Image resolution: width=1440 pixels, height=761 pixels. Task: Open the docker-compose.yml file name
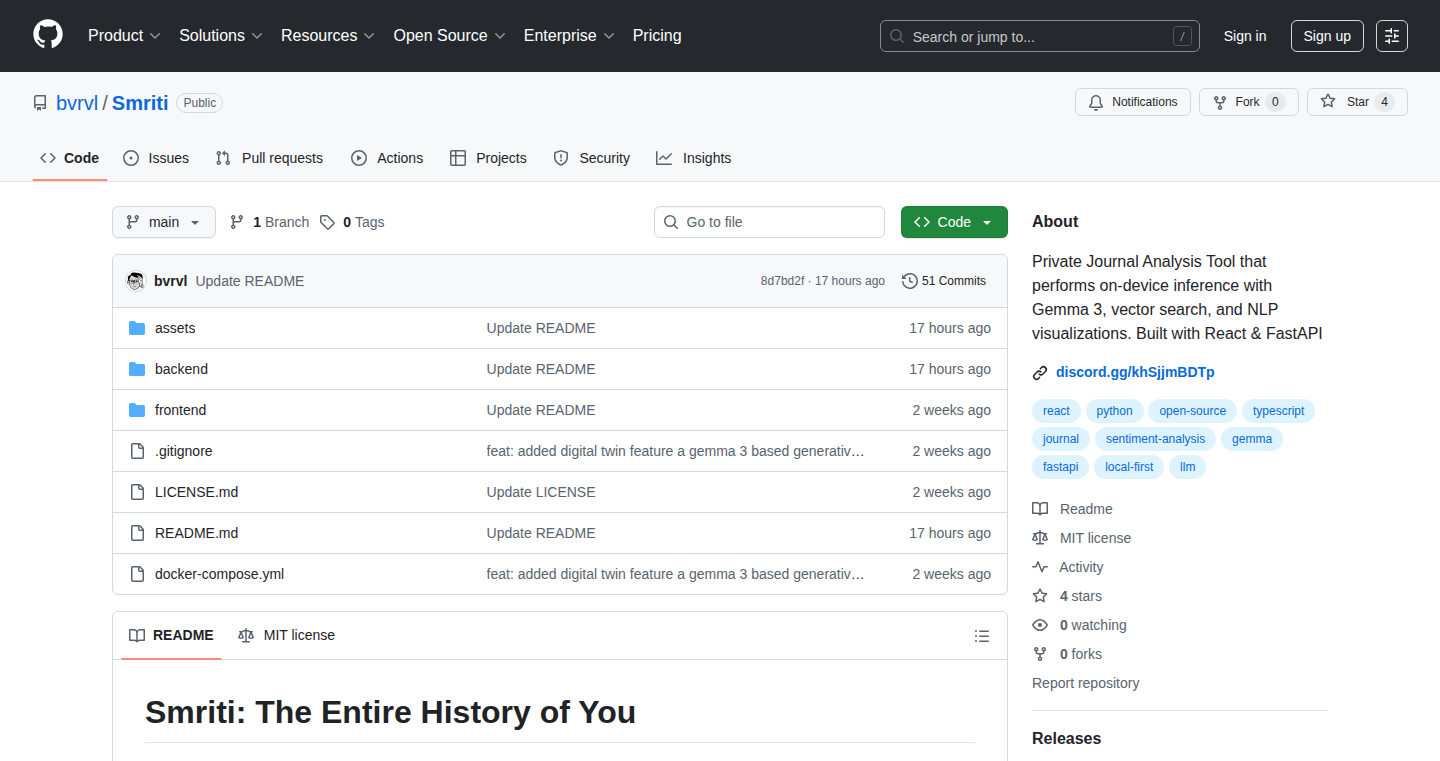(x=219, y=574)
